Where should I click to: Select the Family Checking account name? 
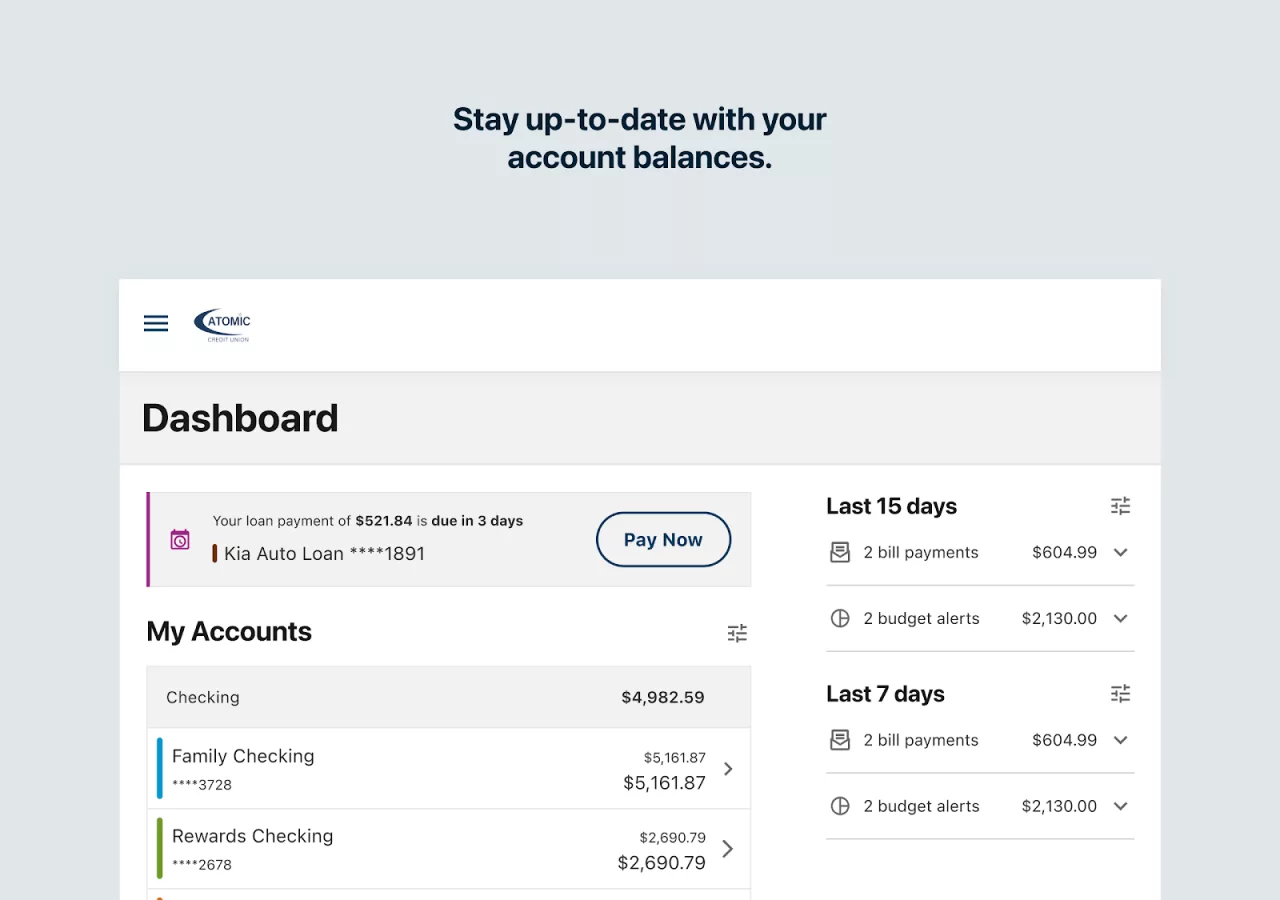(x=243, y=756)
